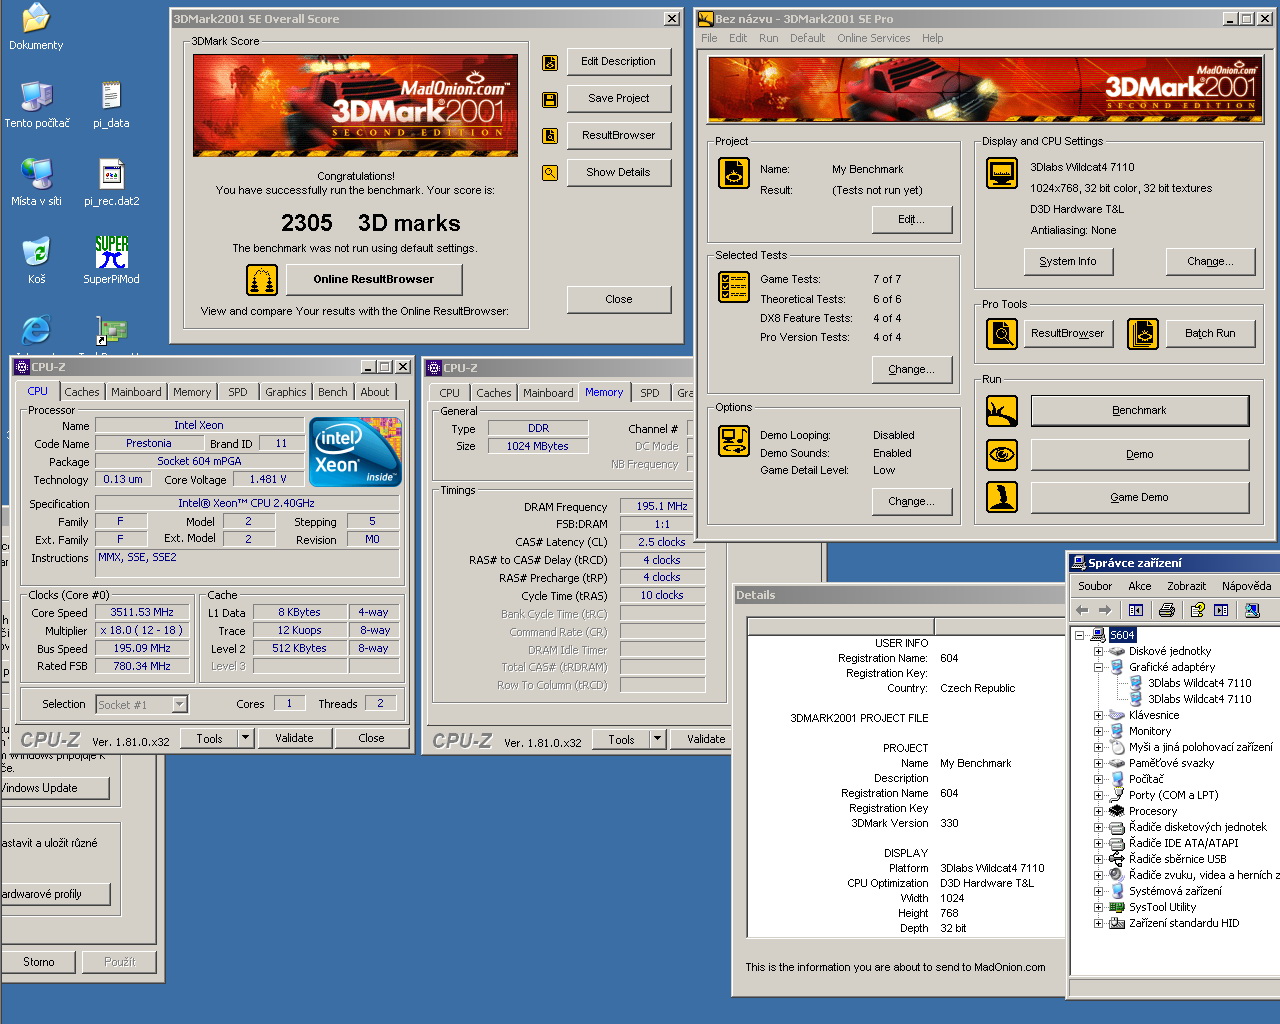Switch to the Caches tab in left CPU-Z
1280x1024 pixels.
point(82,392)
